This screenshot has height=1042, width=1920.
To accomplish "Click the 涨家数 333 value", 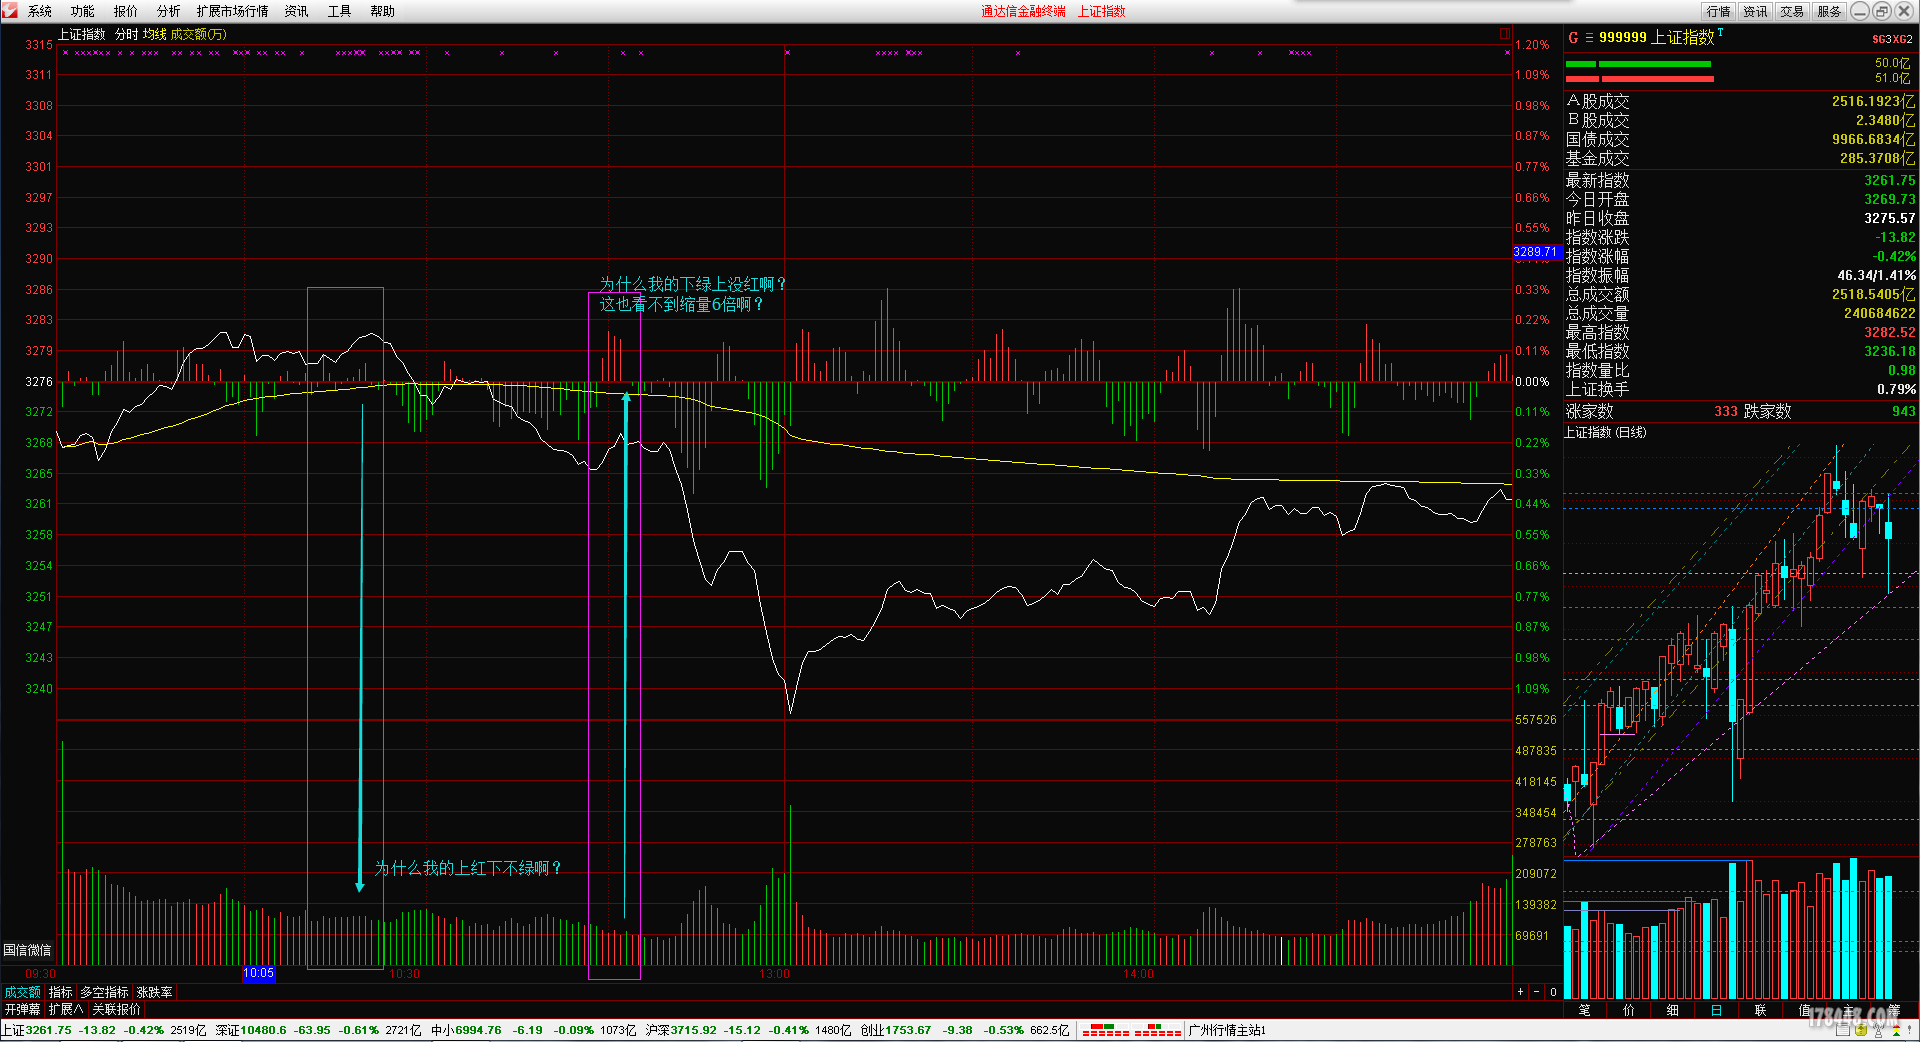I will 1725,411.
